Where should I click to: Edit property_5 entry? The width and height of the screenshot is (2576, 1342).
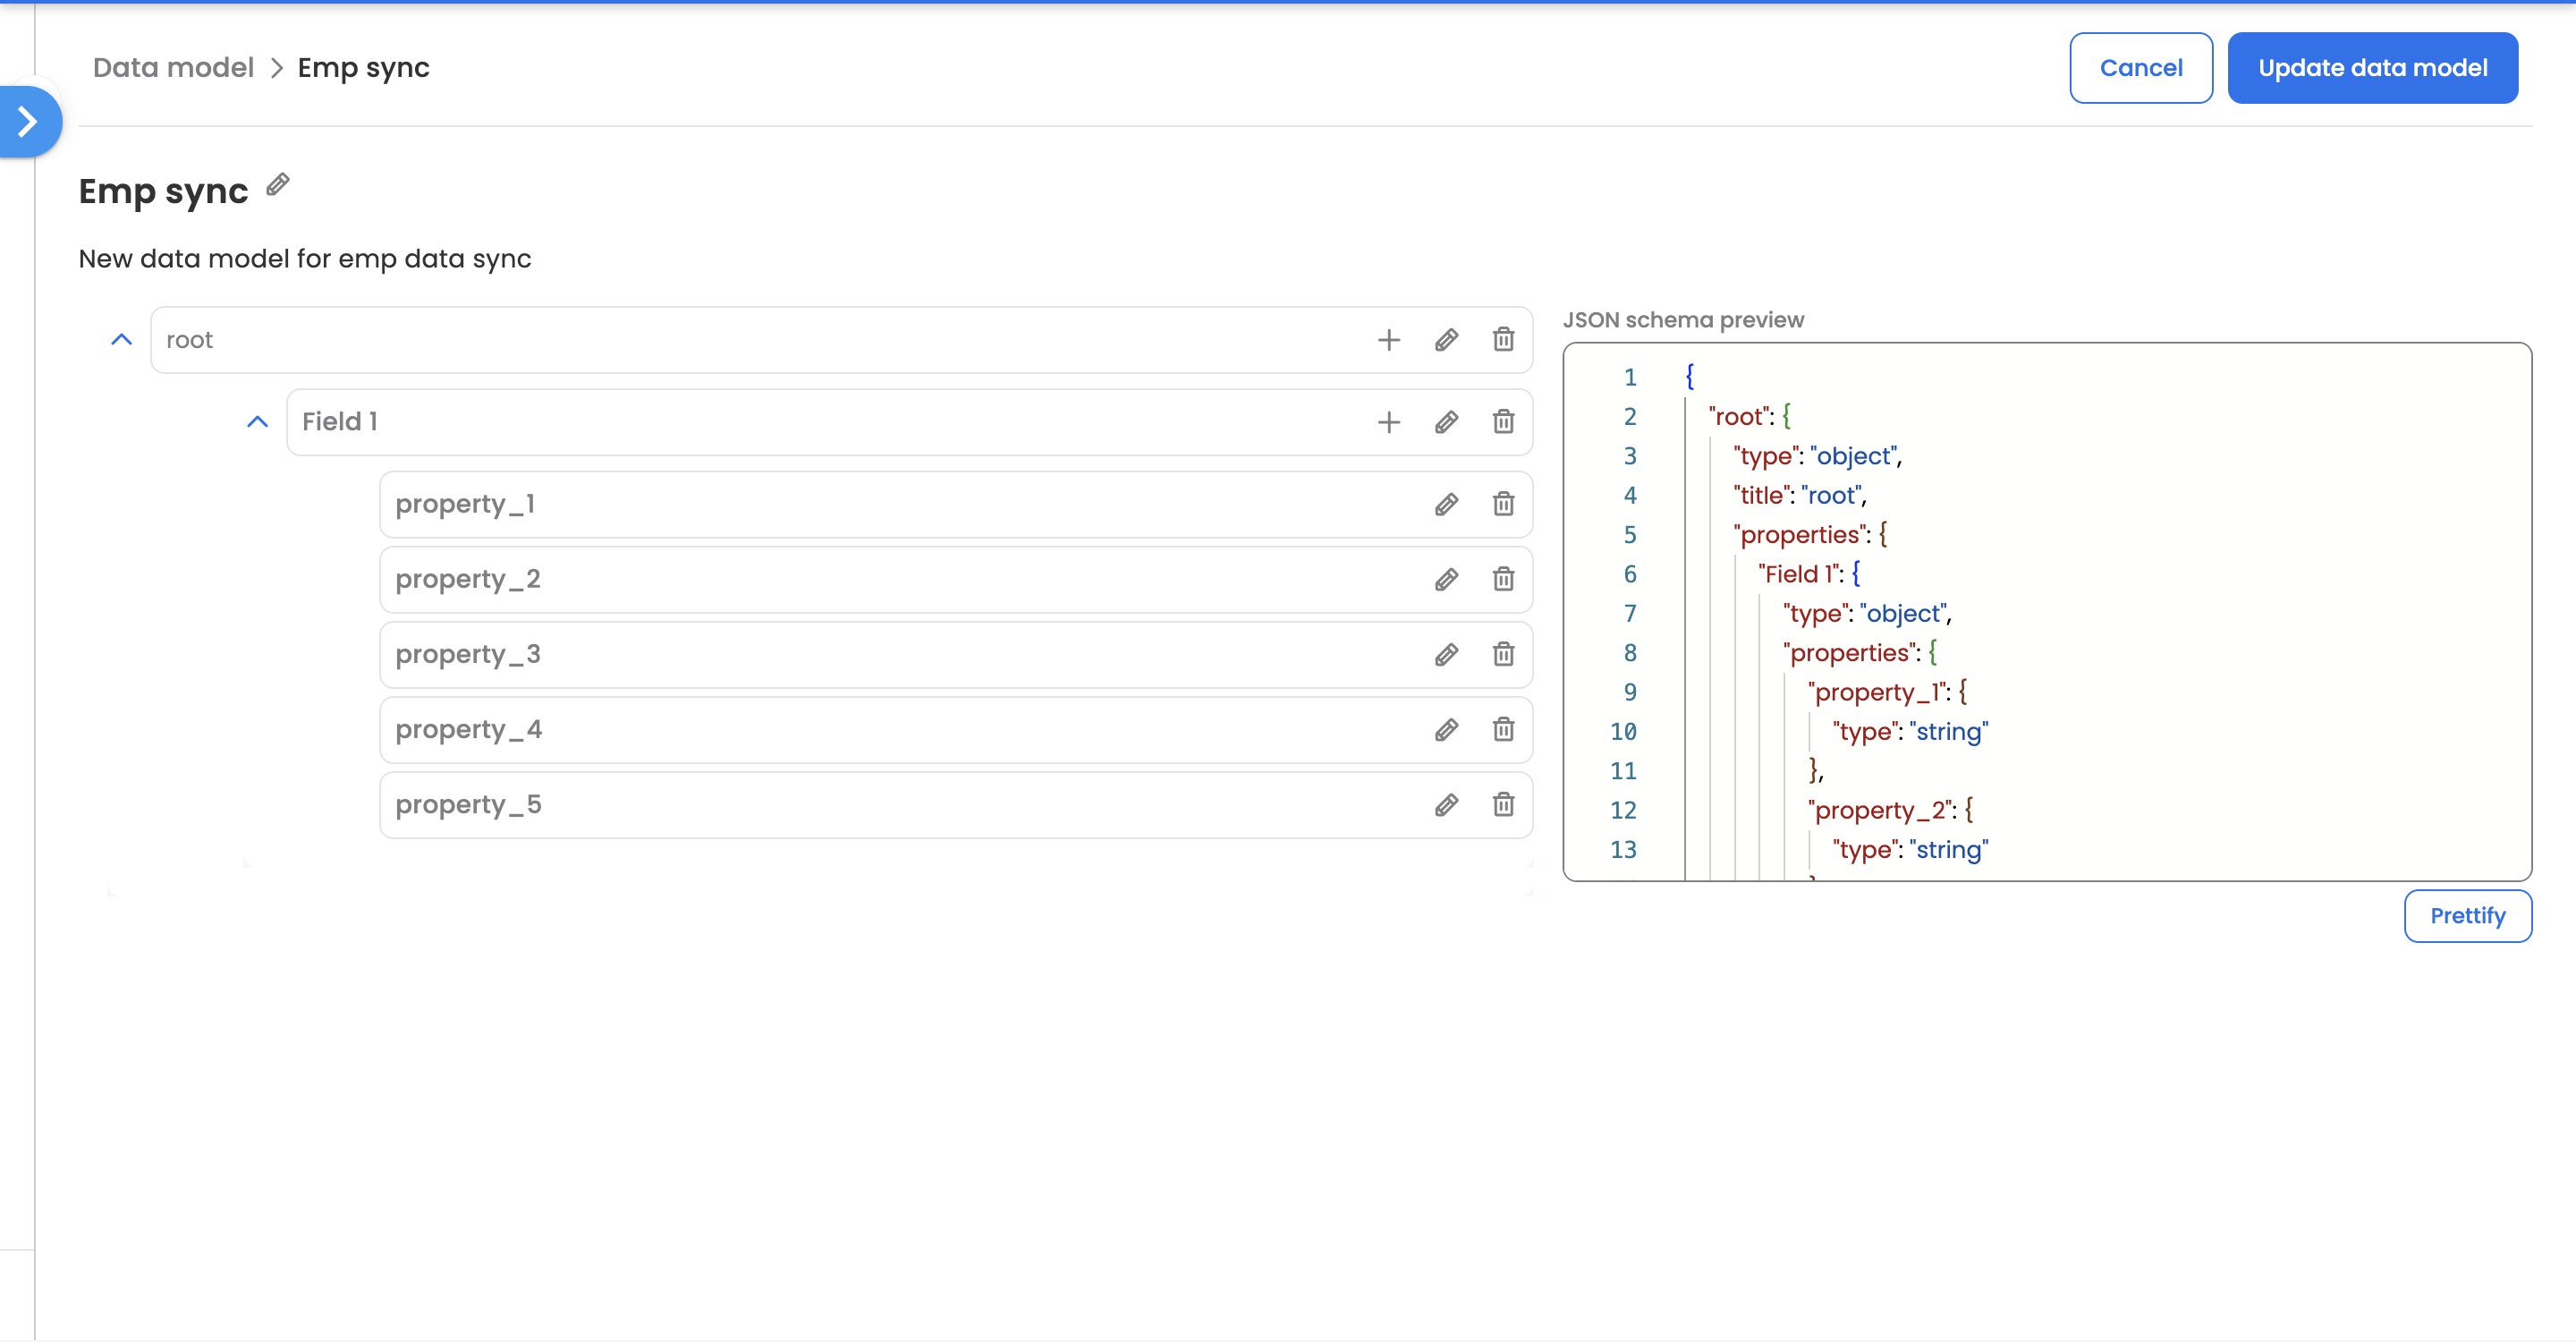1446,804
